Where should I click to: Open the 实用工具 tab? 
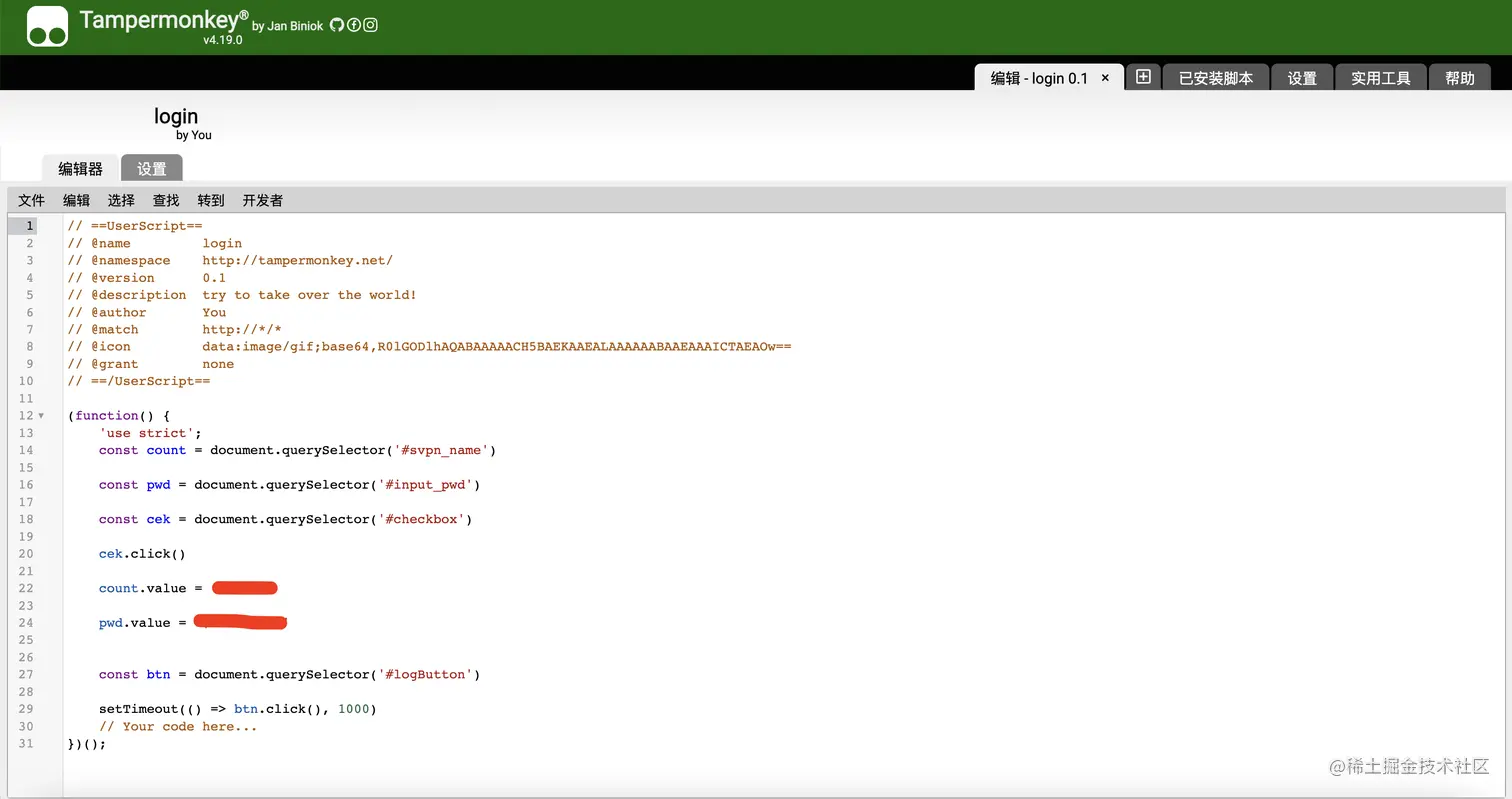click(1380, 78)
